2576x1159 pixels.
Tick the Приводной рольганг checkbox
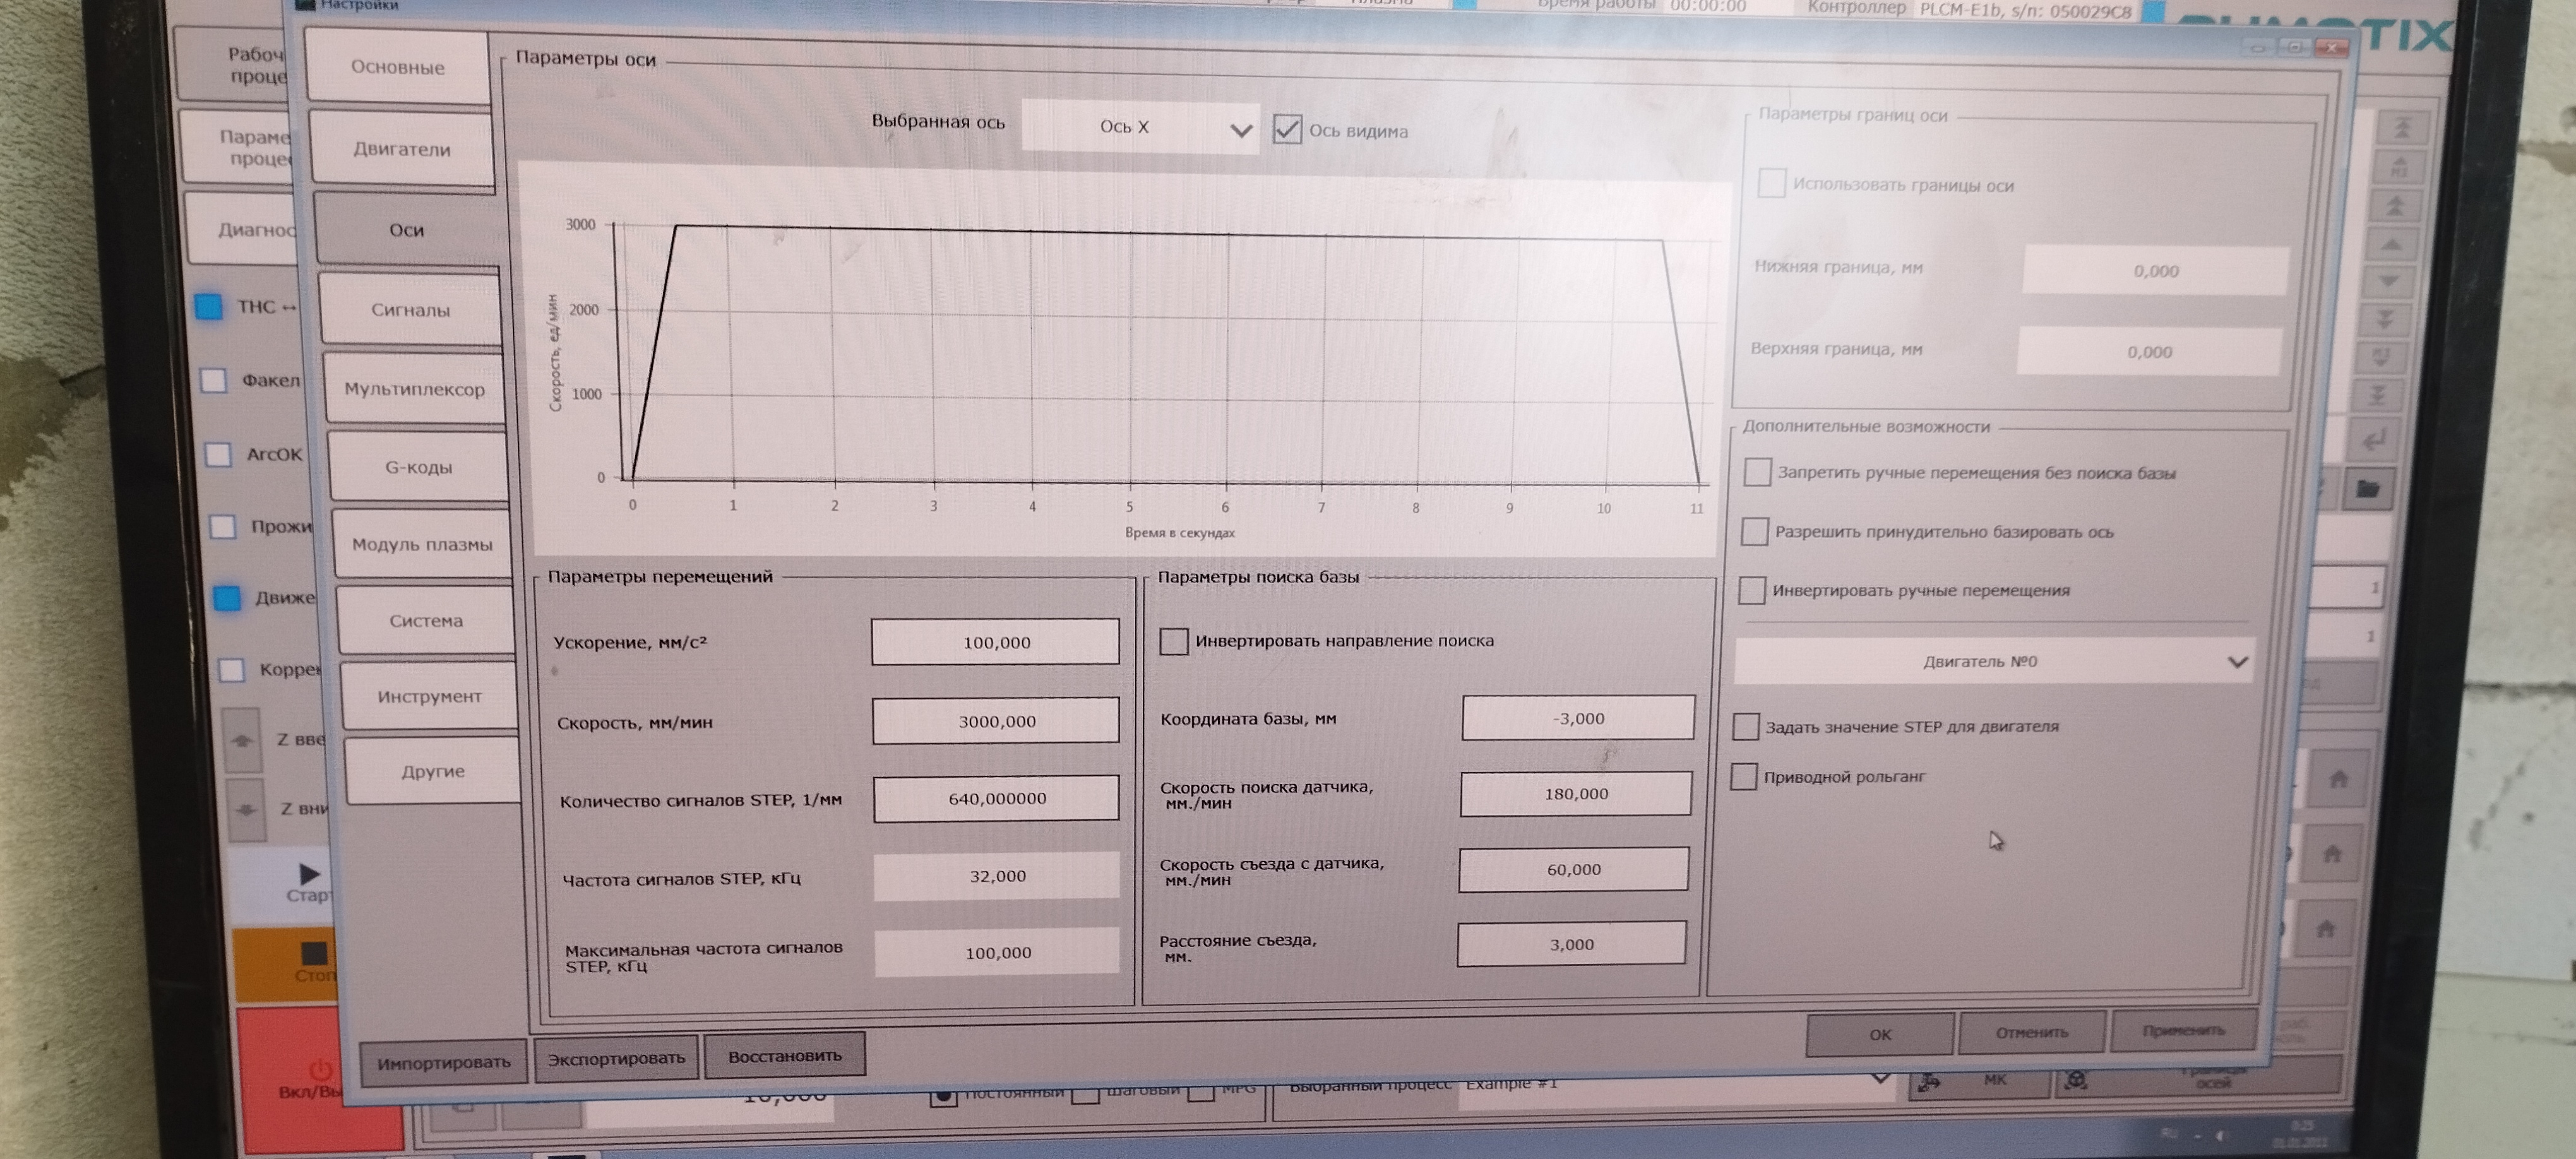[1743, 777]
